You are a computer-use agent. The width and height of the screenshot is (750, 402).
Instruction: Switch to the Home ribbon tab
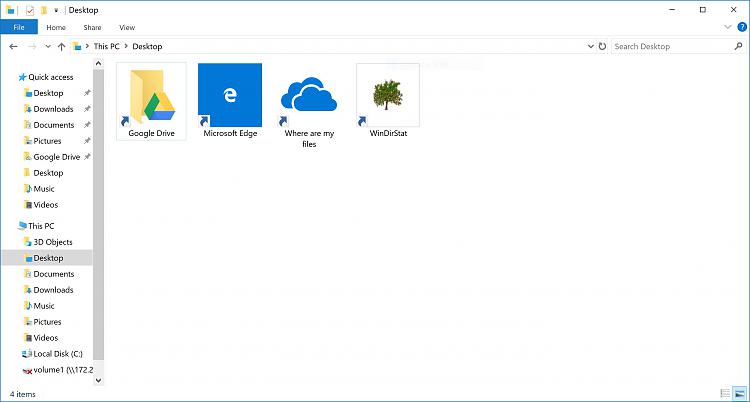[x=56, y=27]
